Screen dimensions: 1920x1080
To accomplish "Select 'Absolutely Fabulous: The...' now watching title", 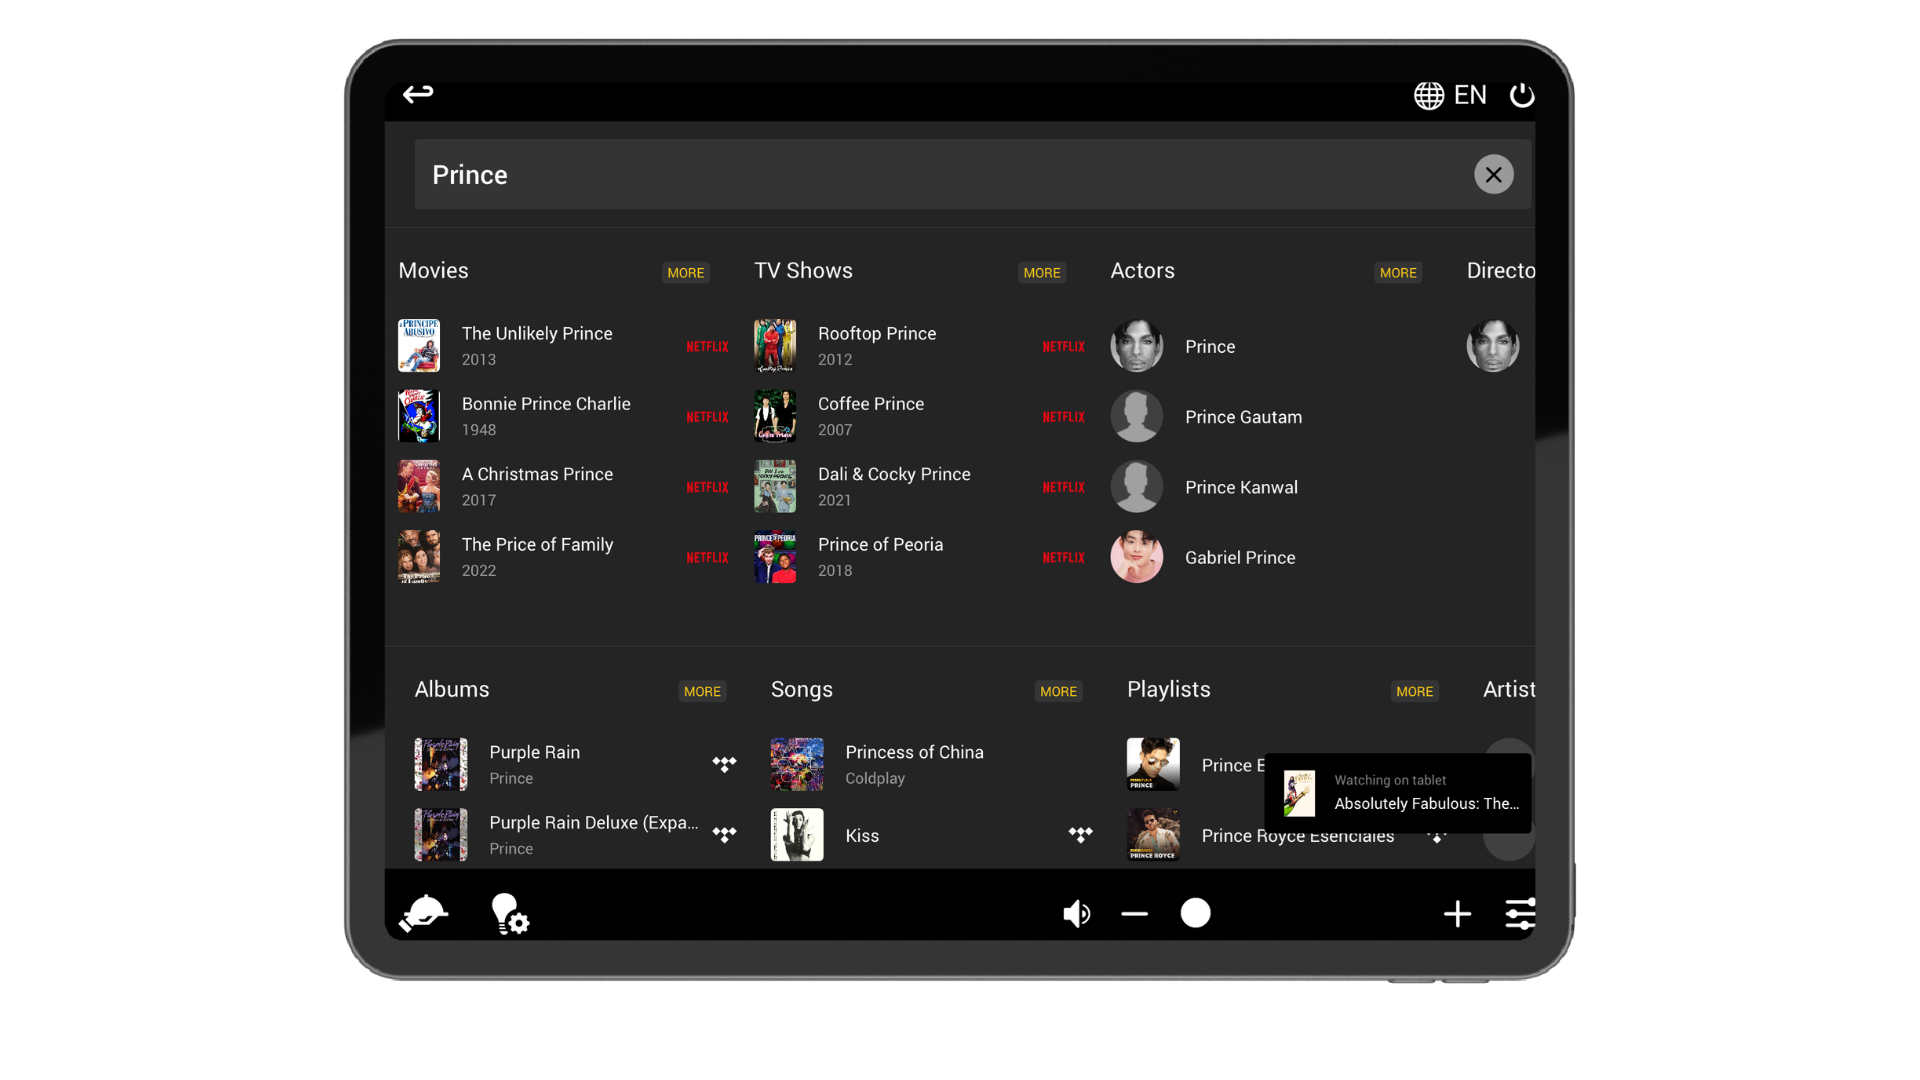I will coord(1426,804).
